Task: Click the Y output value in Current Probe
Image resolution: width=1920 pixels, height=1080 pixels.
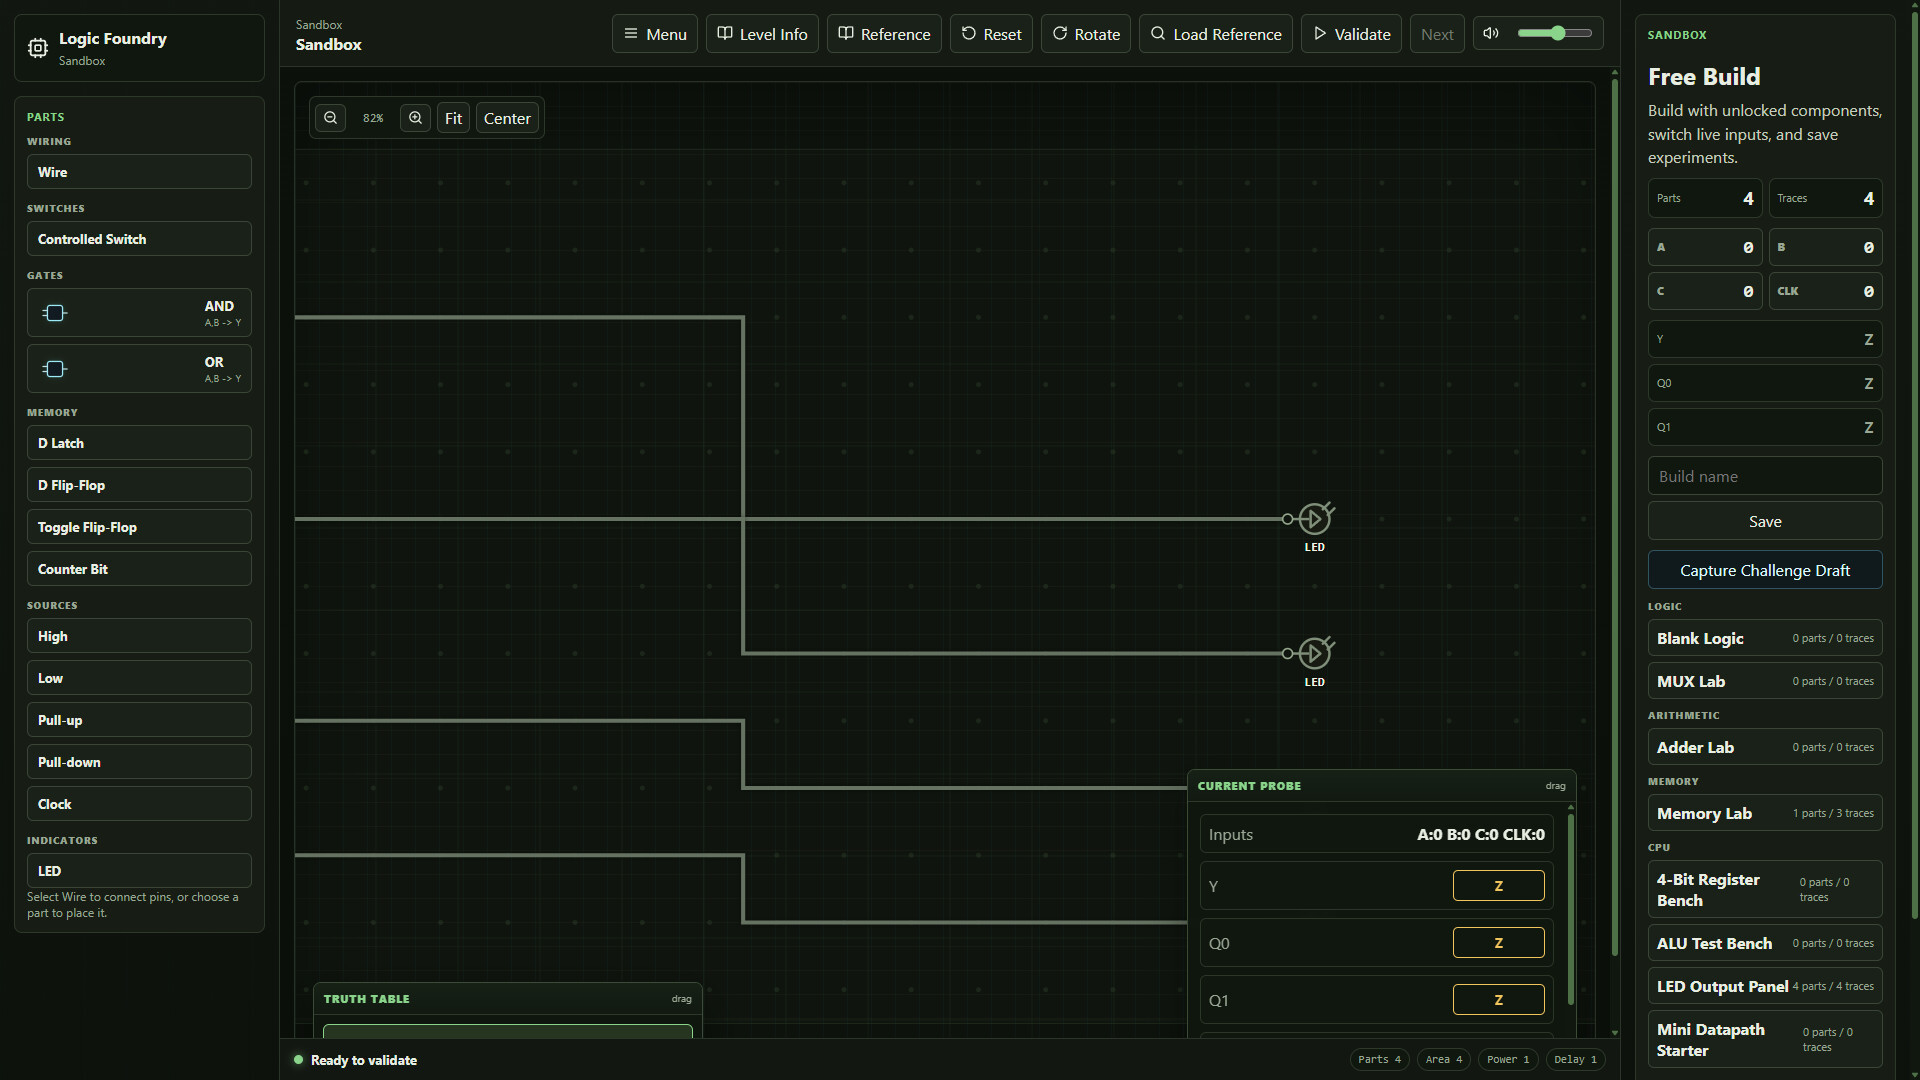Action: pos(1498,886)
